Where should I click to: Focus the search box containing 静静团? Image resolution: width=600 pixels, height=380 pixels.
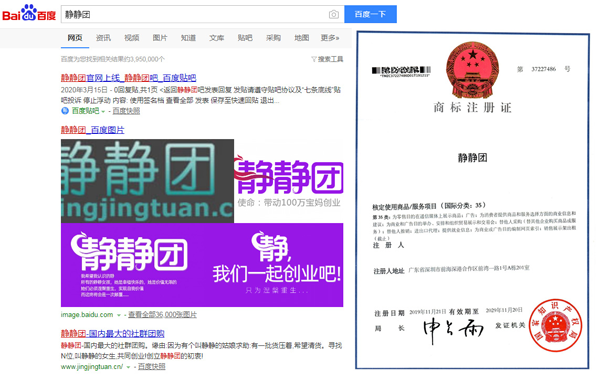click(x=194, y=15)
